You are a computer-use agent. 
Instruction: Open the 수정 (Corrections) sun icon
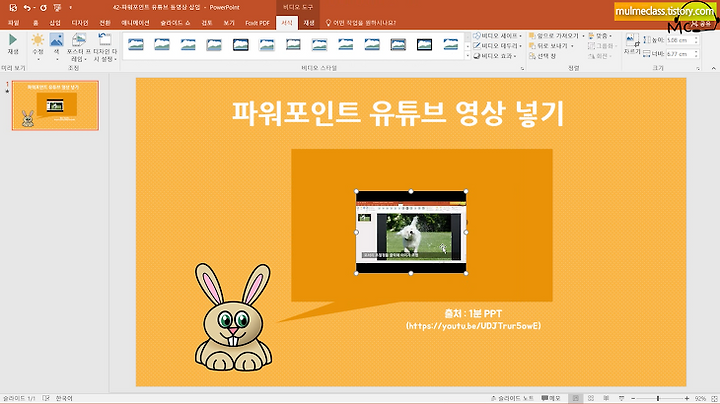tap(38, 46)
